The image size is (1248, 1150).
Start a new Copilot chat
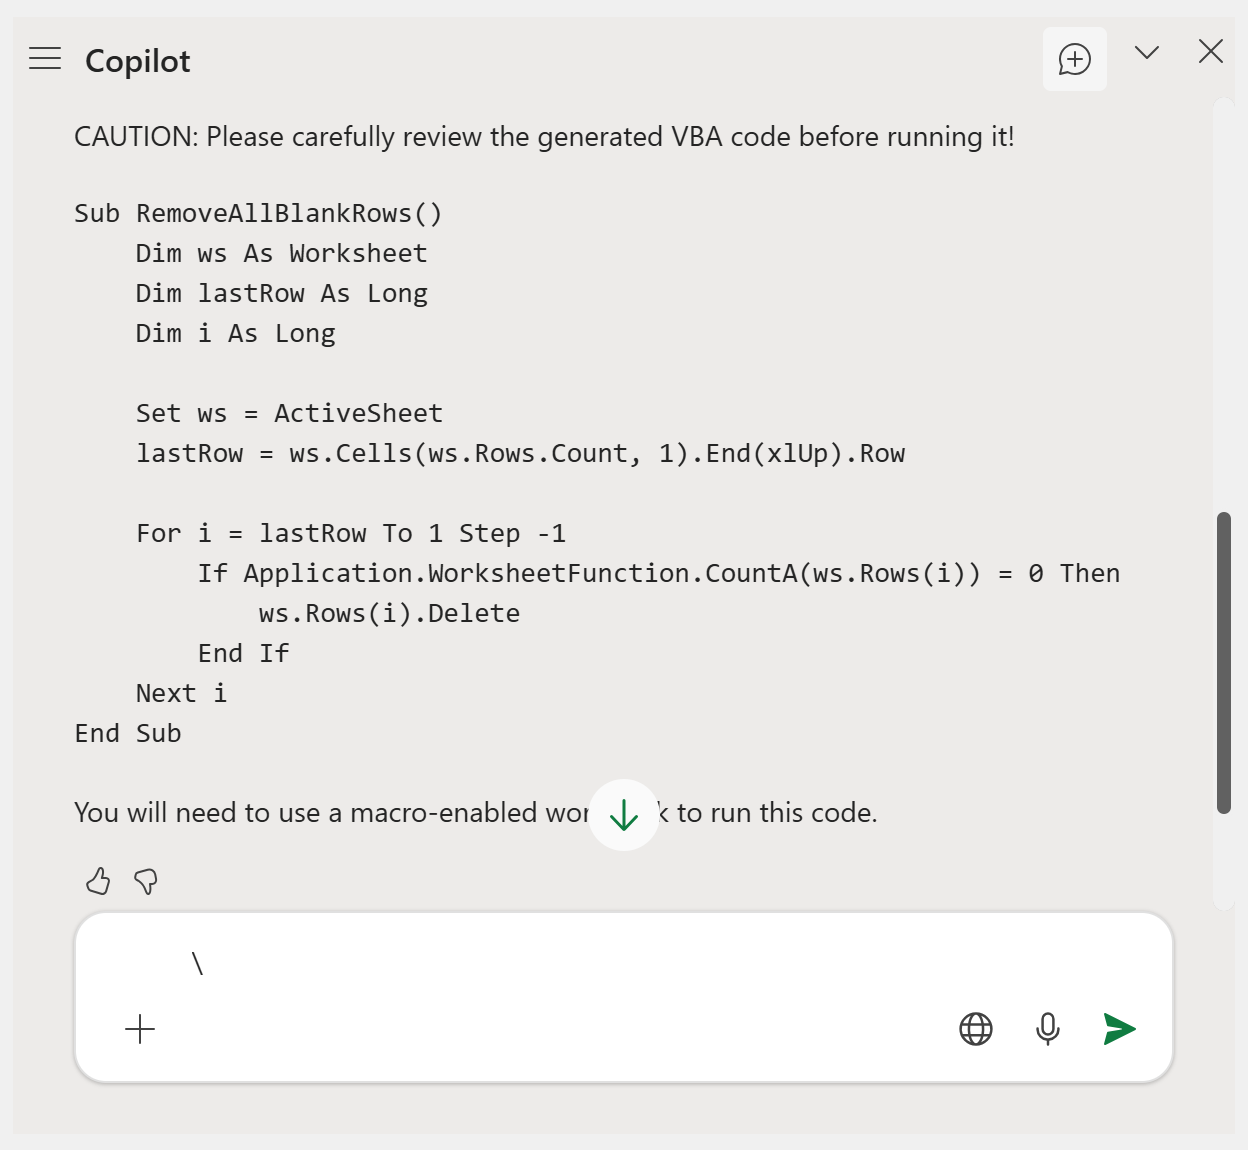pos(1074,59)
